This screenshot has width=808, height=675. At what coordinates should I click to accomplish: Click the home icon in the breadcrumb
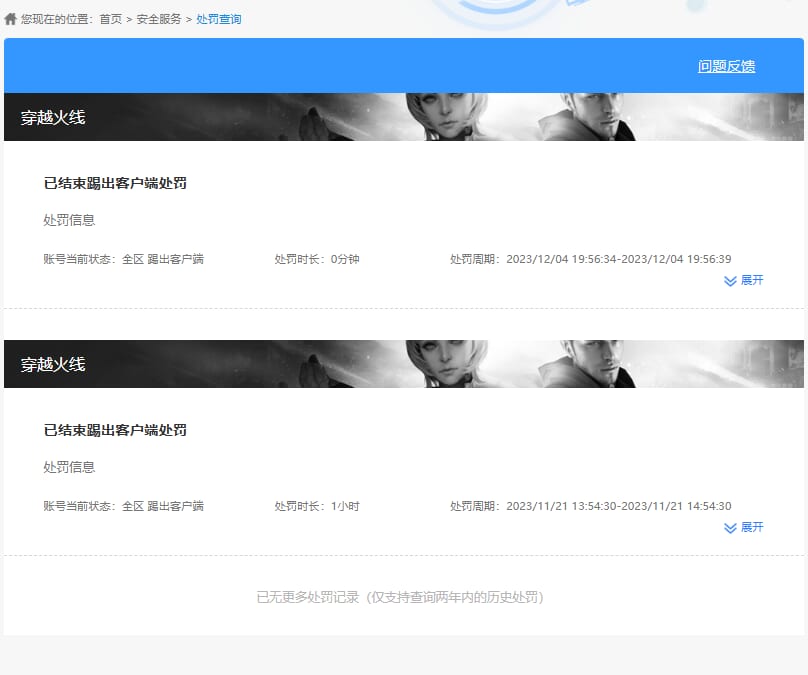[10, 19]
